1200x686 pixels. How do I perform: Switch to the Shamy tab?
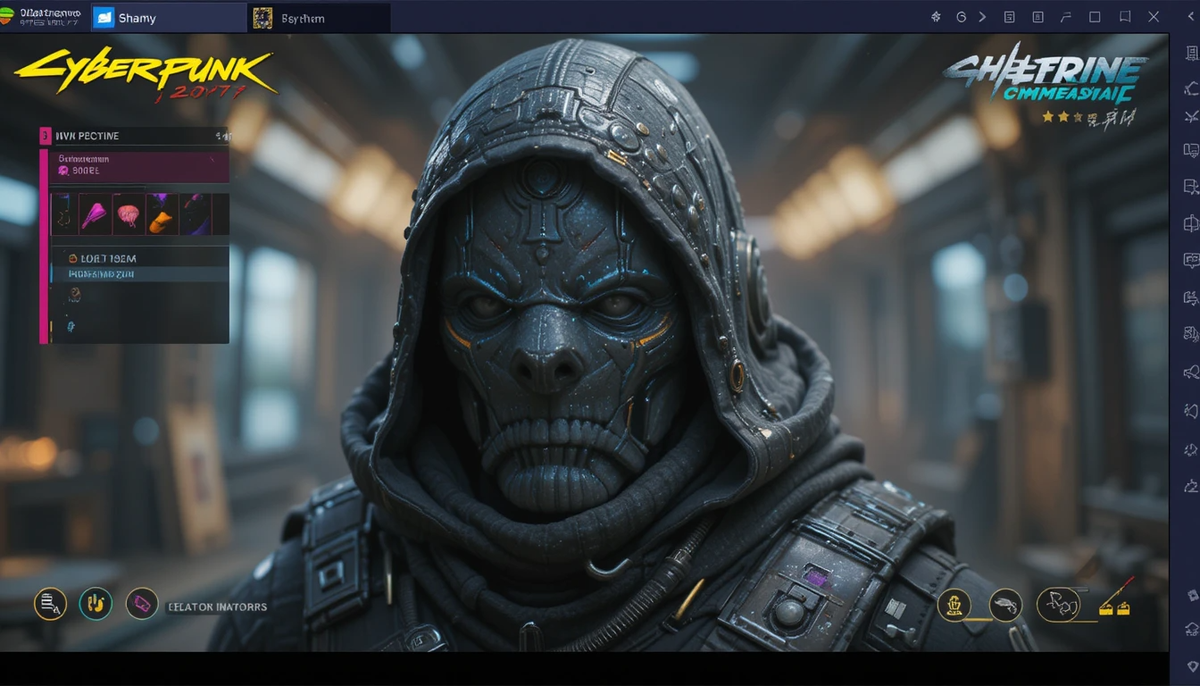[167, 17]
